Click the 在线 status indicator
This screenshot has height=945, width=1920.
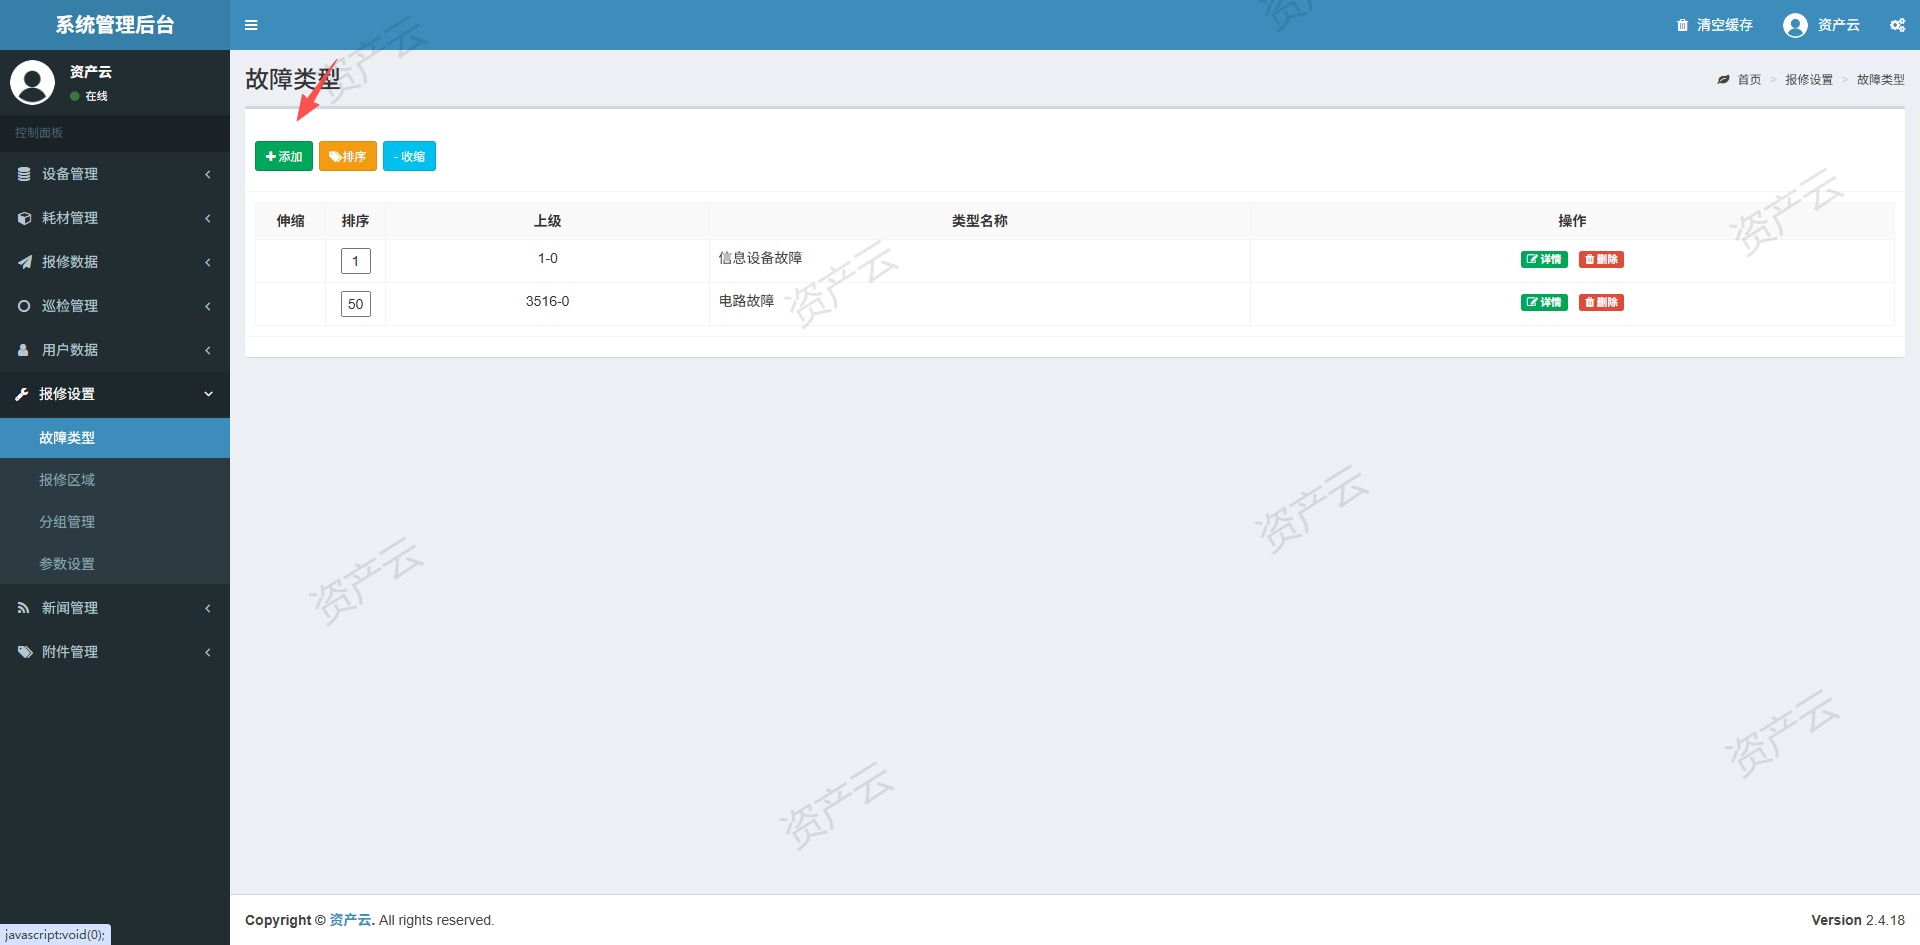tap(89, 96)
